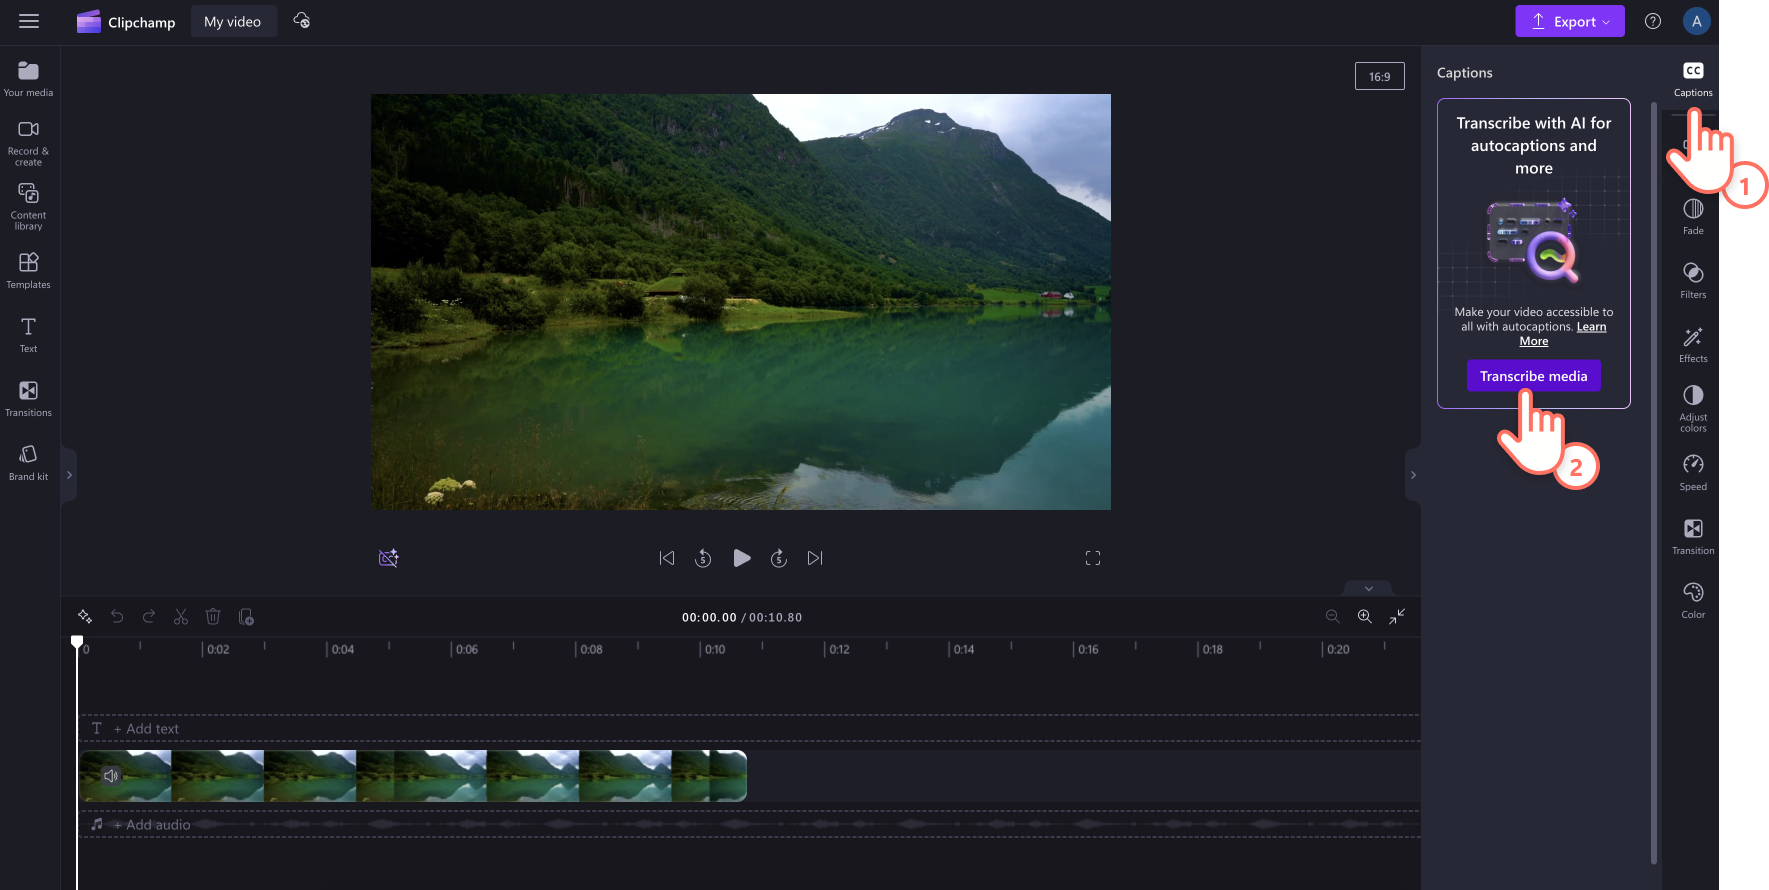This screenshot has width=1769, height=890.
Task: Click the Transcribe media button
Action: pyautogui.click(x=1533, y=376)
